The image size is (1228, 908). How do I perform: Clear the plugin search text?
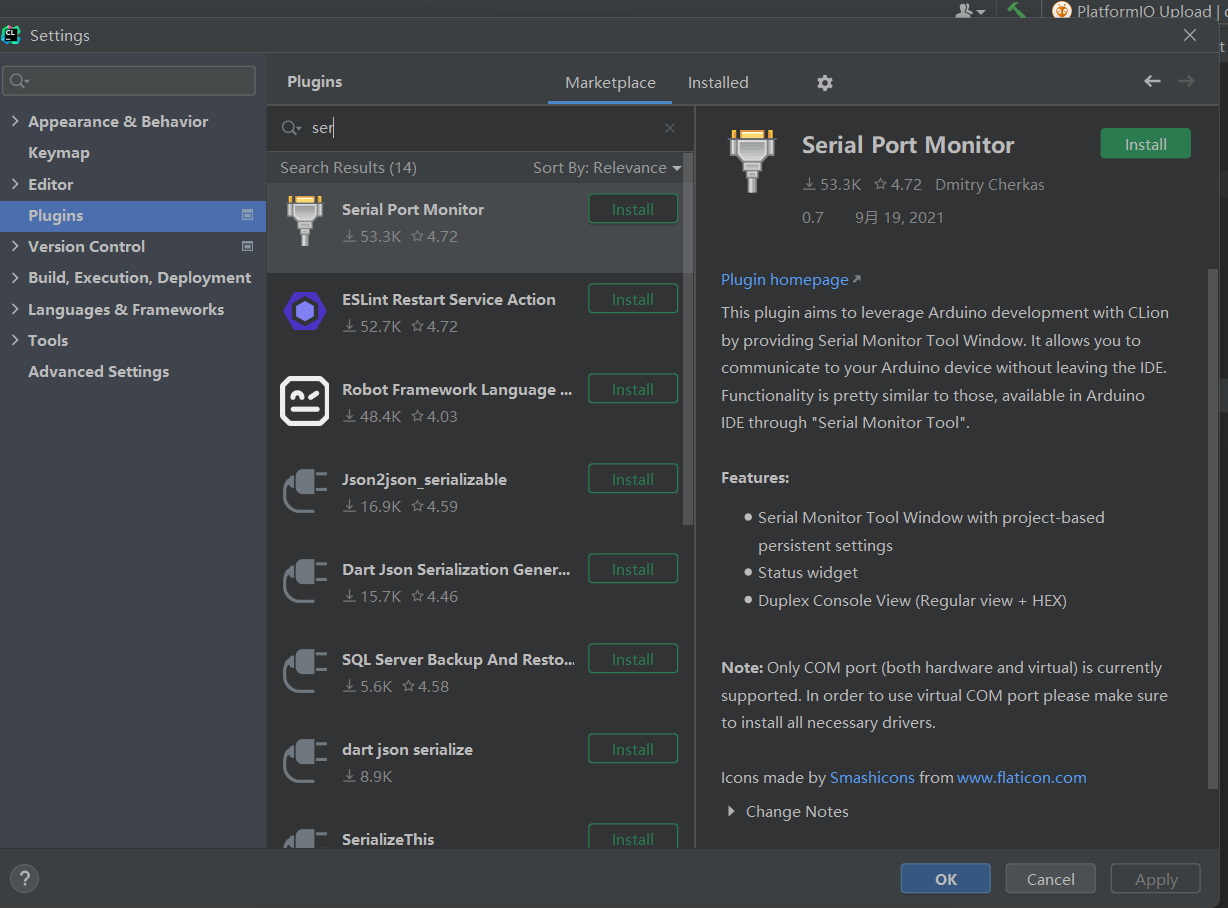670,128
